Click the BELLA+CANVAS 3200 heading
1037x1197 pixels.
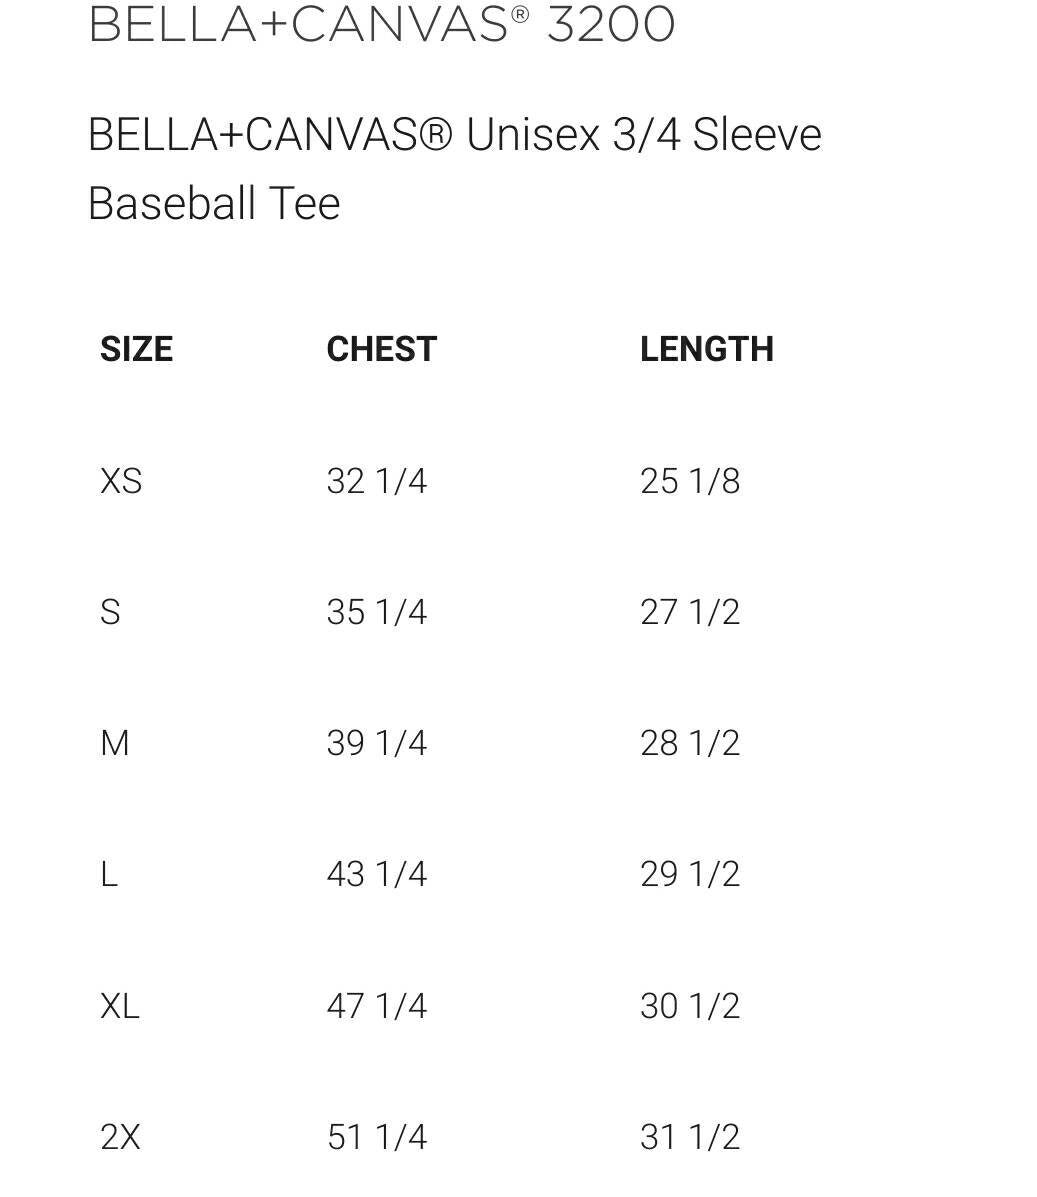coord(381,24)
